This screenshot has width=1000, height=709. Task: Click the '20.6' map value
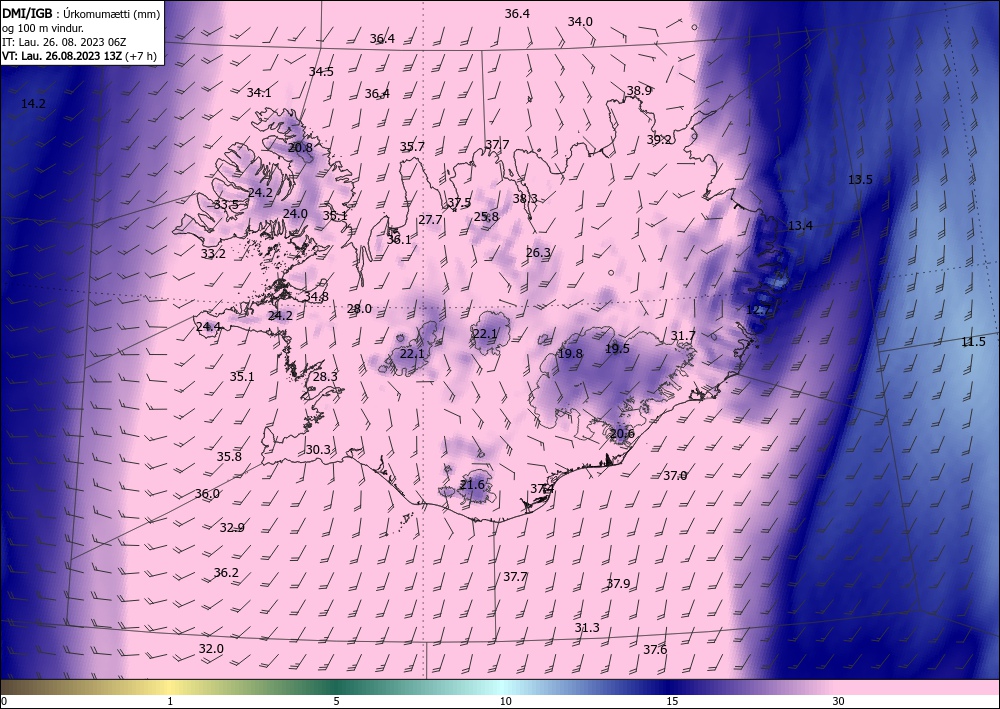(x=622, y=434)
